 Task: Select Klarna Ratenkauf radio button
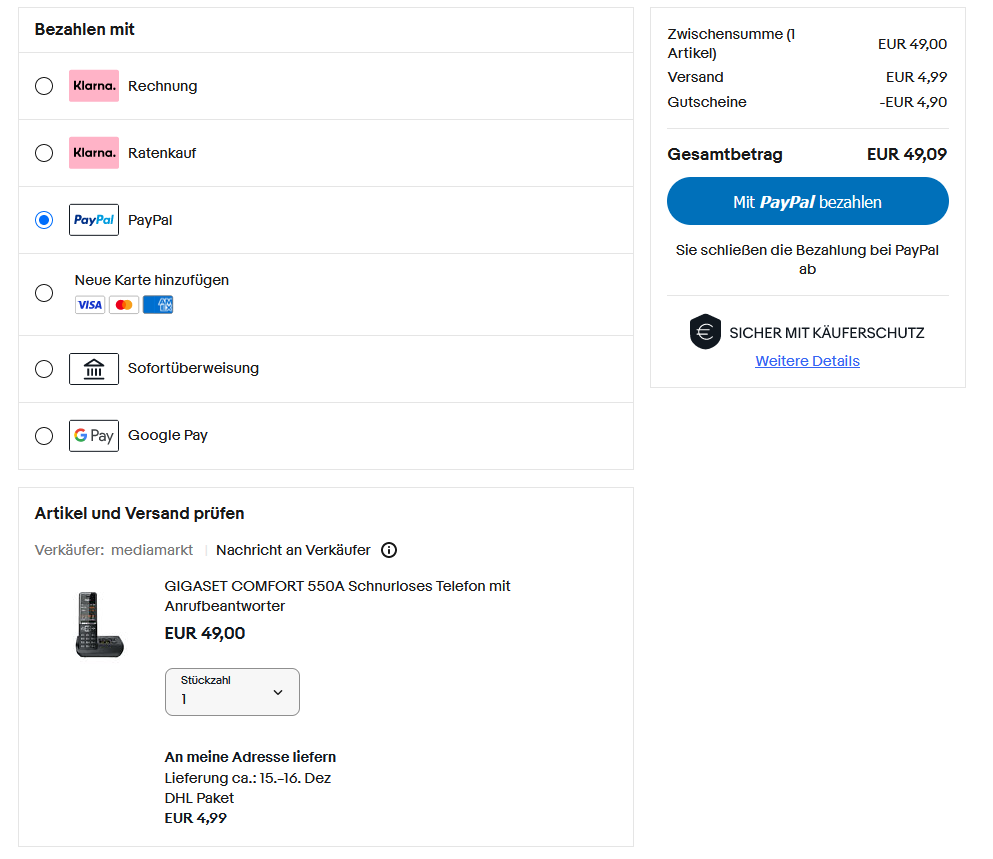(44, 153)
